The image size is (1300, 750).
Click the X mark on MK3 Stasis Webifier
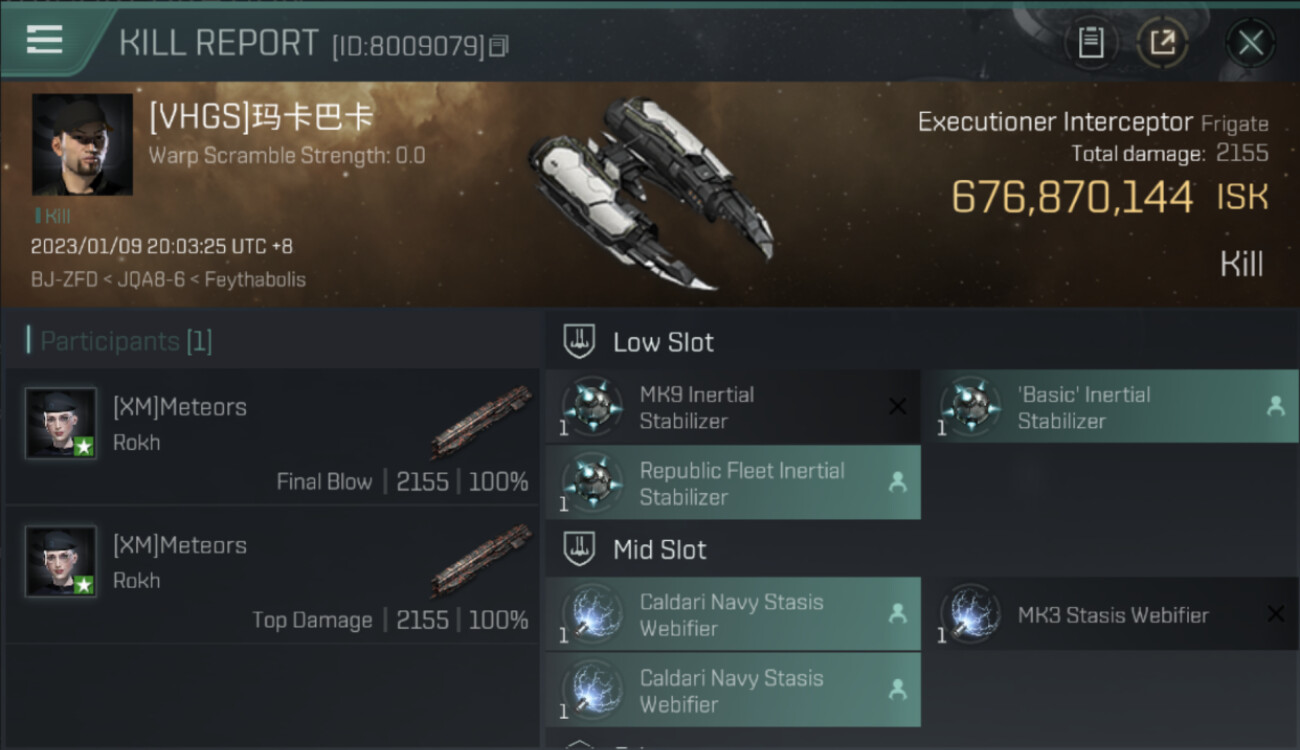point(1275,614)
